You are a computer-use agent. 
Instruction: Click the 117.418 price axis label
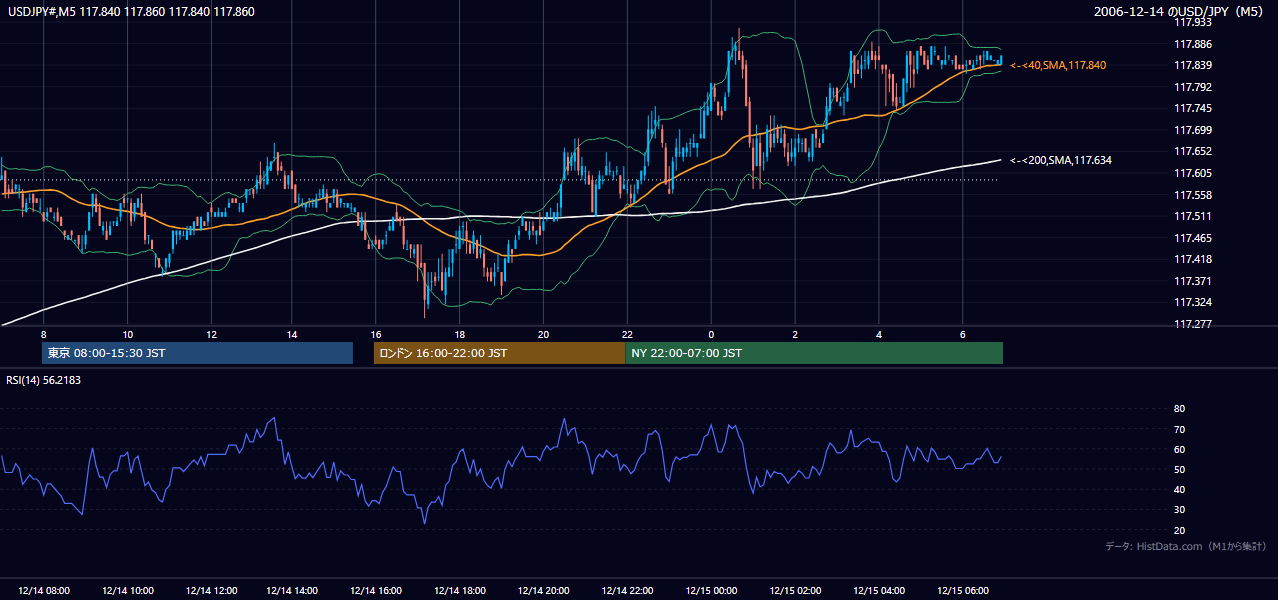pyautogui.click(x=1192, y=259)
